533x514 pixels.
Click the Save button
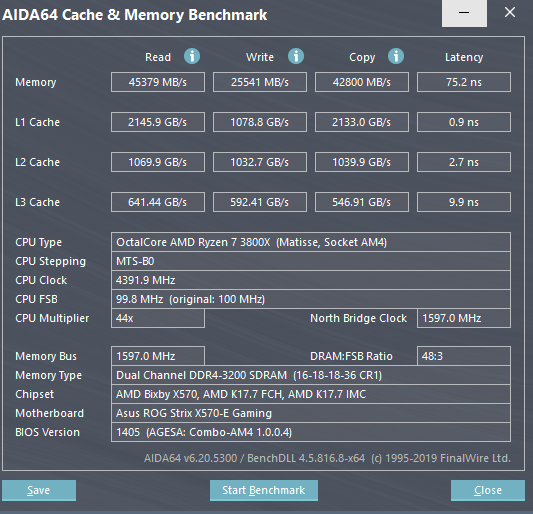(x=39, y=490)
